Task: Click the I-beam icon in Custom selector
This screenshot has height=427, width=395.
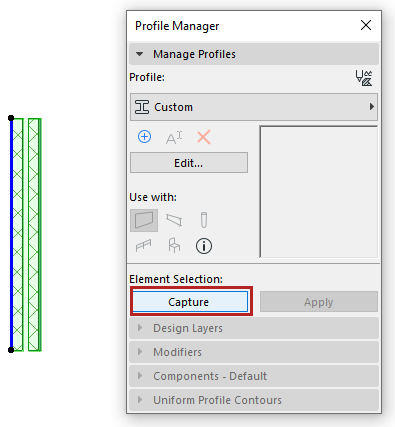Action: tap(142, 107)
